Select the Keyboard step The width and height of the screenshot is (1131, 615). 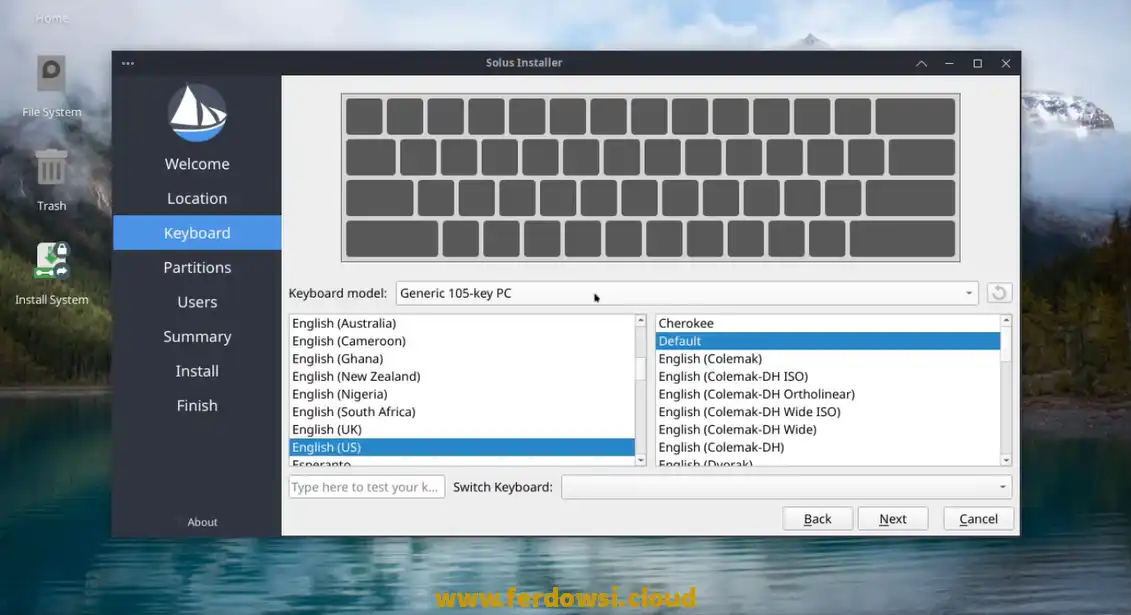click(197, 233)
